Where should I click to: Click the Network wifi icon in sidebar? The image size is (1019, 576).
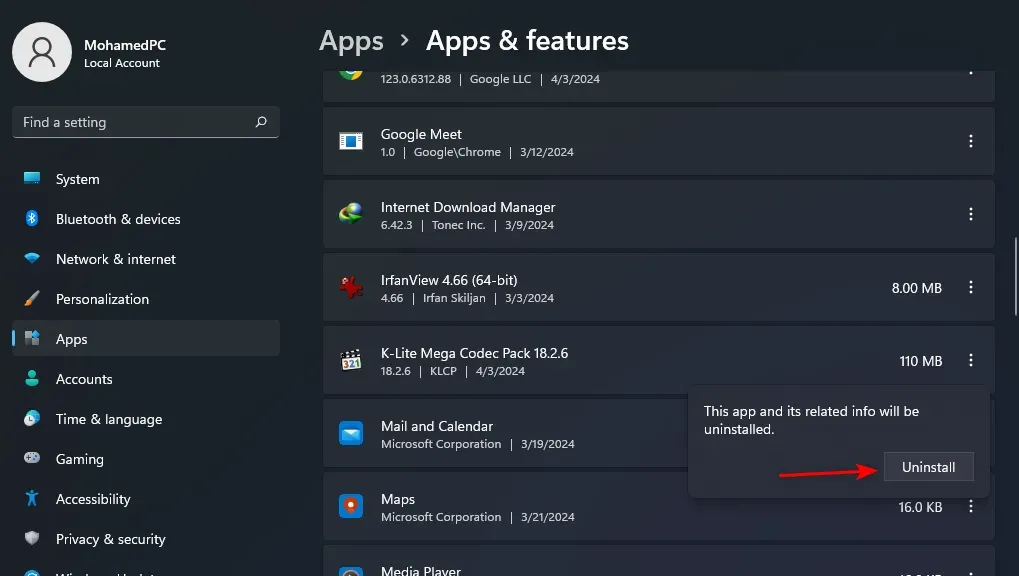(x=32, y=258)
